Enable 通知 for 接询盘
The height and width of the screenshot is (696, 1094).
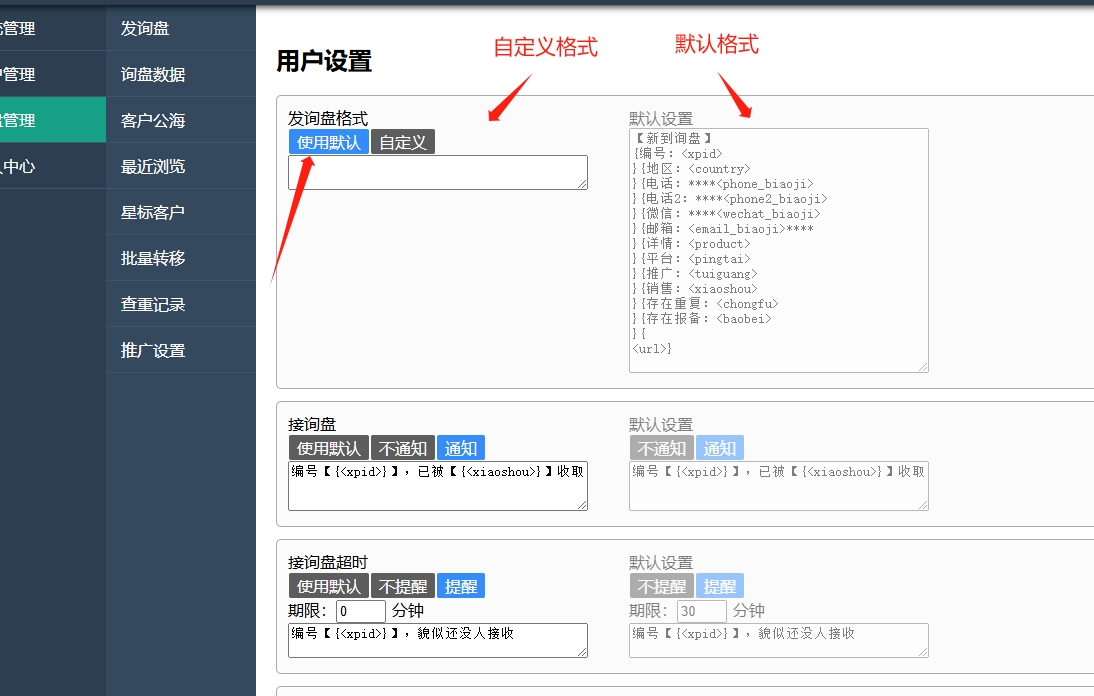tap(461, 447)
